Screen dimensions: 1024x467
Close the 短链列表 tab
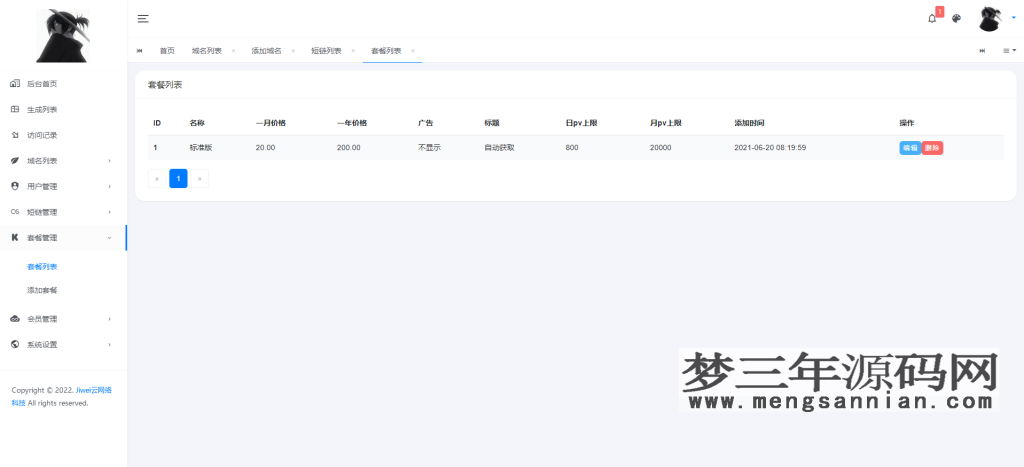(x=353, y=51)
